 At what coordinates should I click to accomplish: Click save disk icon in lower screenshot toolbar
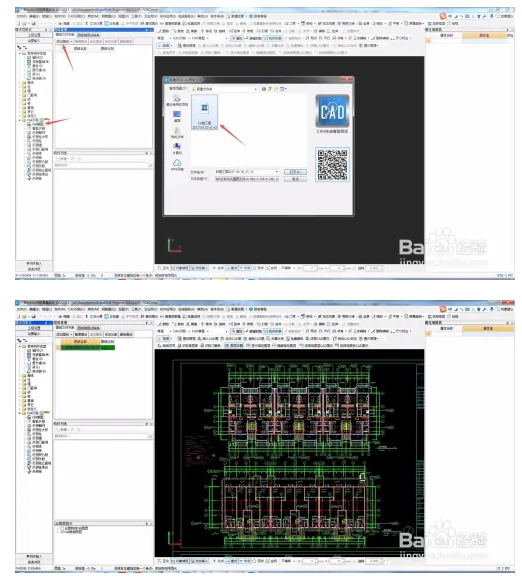tap(33, 317)
